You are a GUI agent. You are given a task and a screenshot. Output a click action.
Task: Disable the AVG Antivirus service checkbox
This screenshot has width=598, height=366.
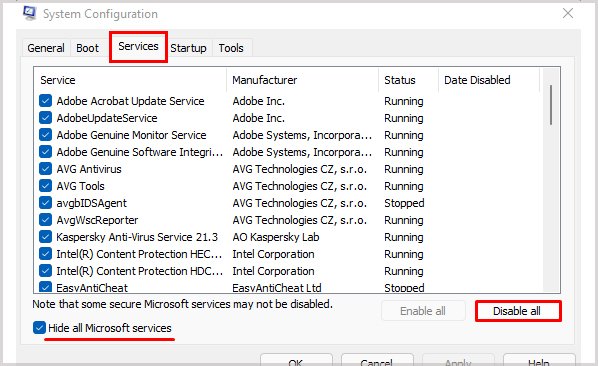point(45,169)
